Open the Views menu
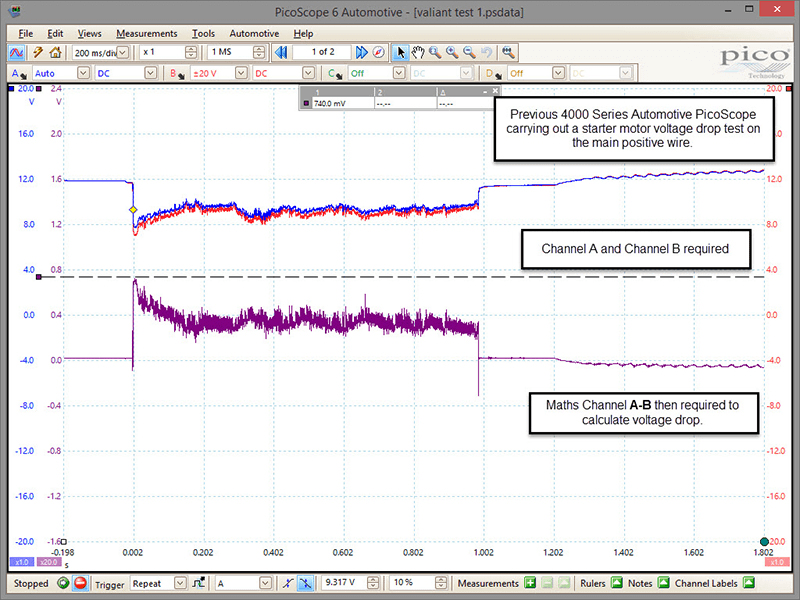Viewport: 800px width, 600px height. pyautogui.click(x=89, y=34)
